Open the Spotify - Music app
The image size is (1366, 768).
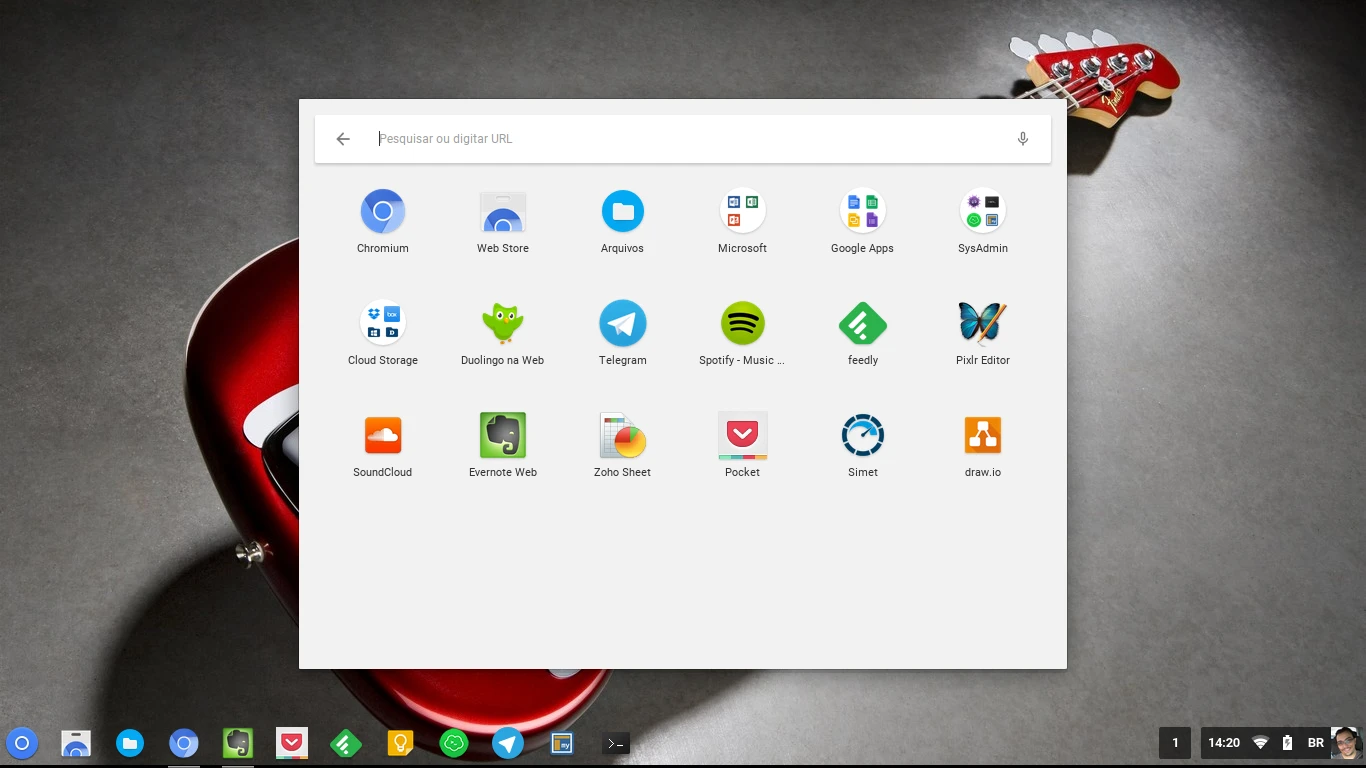click(742, 324)
